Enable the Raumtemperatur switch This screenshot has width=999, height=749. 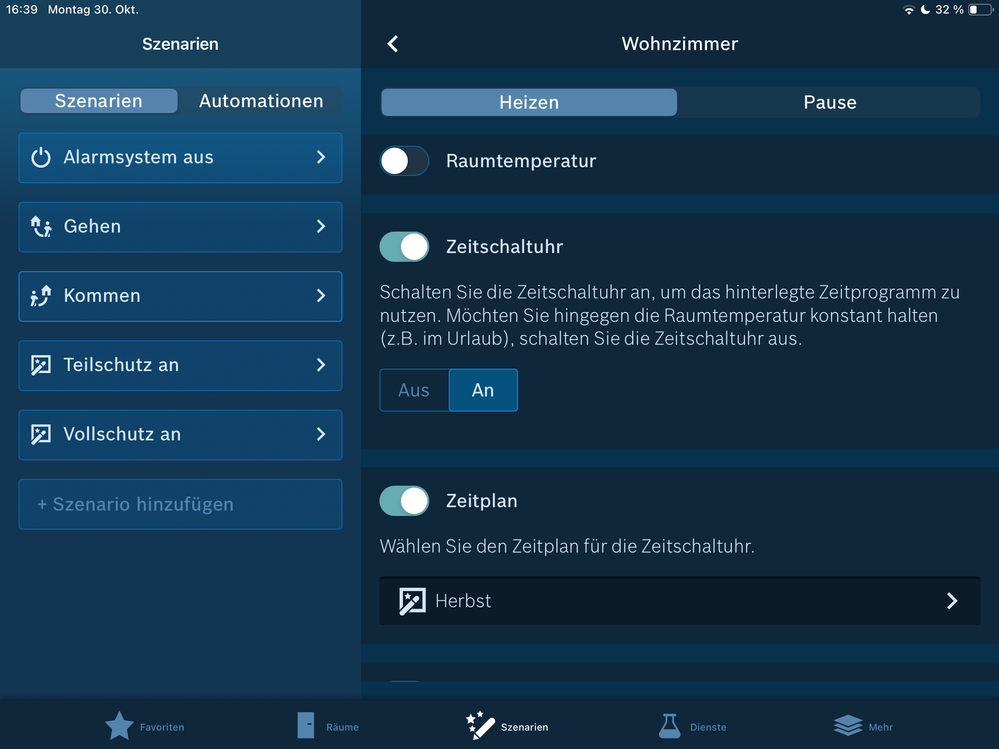[x=404, y=161]
